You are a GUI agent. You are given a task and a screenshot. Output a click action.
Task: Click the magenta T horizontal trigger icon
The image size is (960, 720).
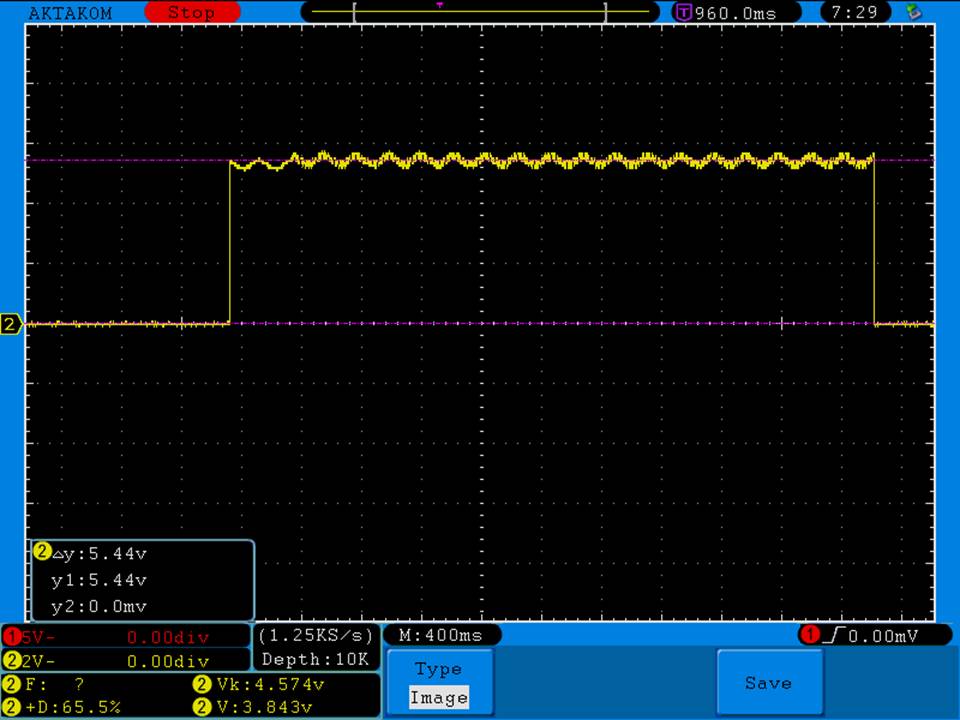[684, 13]
